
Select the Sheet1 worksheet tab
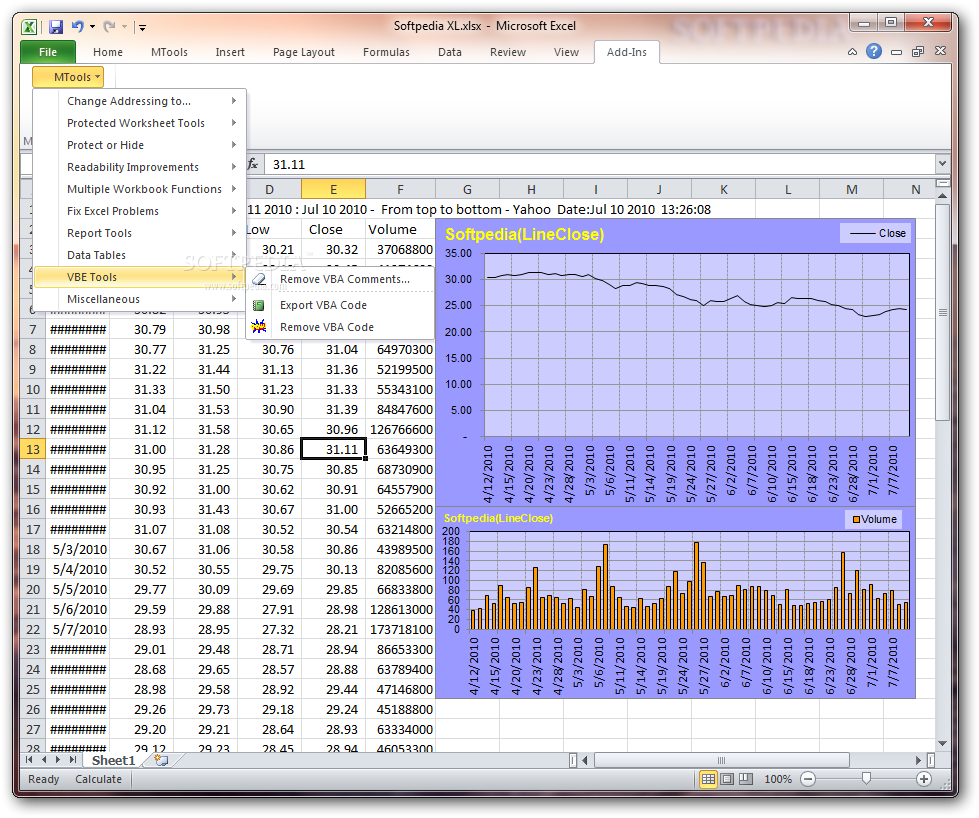(x=113, y=760)
